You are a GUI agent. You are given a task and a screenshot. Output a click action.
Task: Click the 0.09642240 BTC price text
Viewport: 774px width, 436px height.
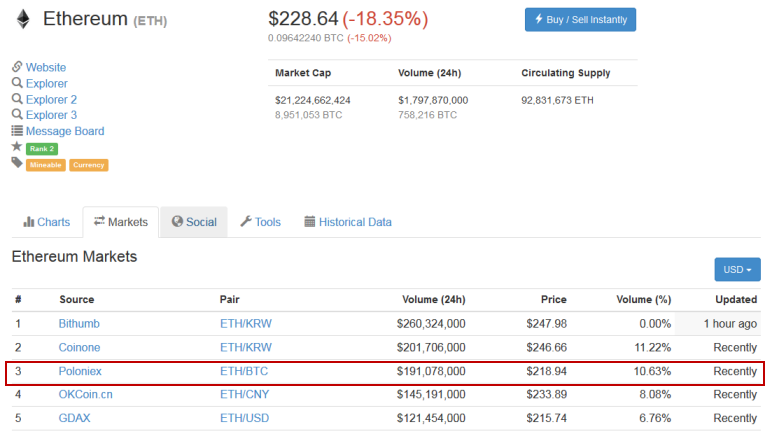306,38
